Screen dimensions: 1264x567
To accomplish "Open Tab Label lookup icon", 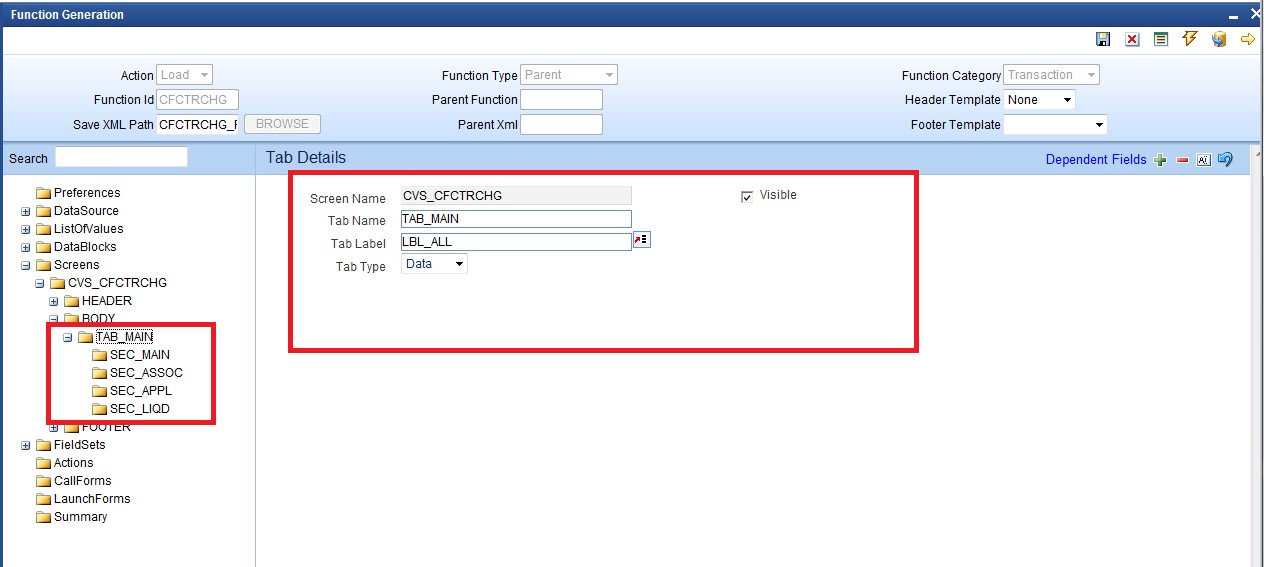I will point(642,240).
